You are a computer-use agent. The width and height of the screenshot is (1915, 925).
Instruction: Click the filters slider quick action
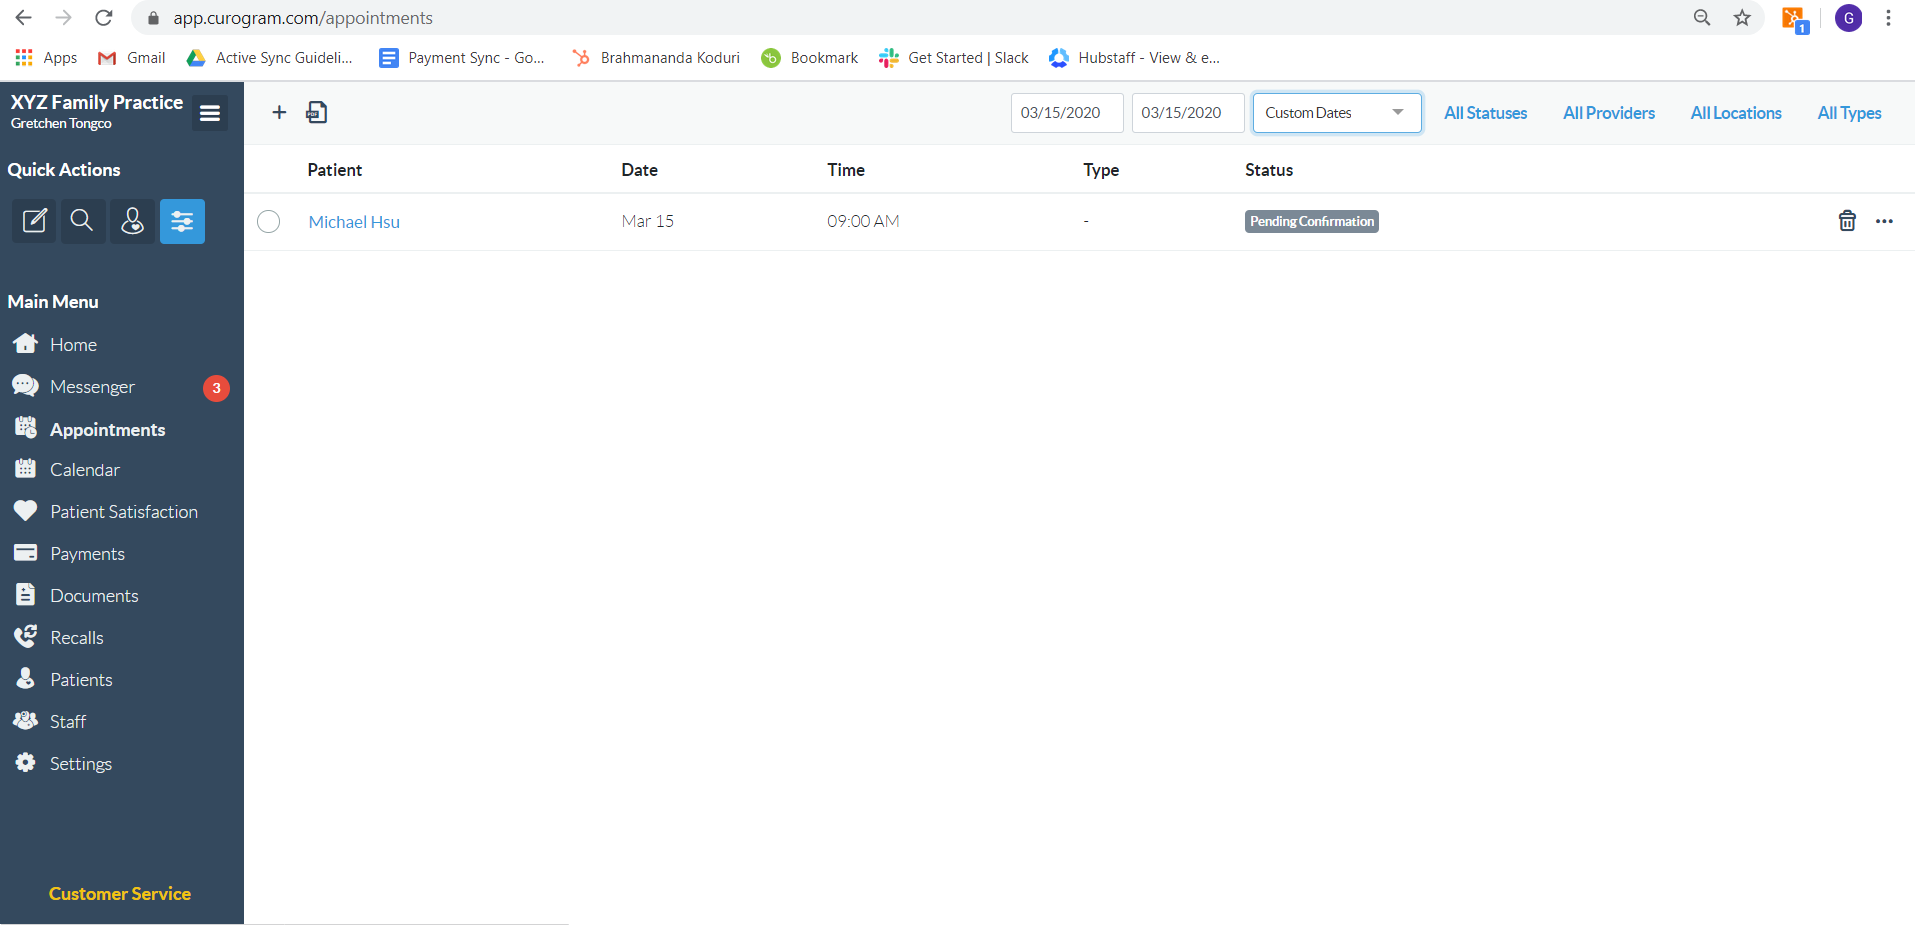click(x=182, y=221)
